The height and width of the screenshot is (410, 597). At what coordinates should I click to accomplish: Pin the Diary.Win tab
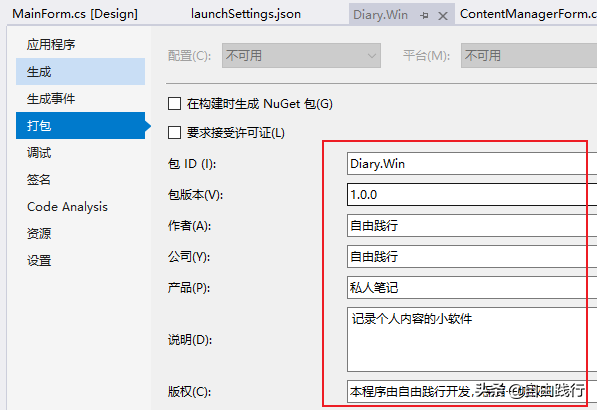click(x=424, y=16)
